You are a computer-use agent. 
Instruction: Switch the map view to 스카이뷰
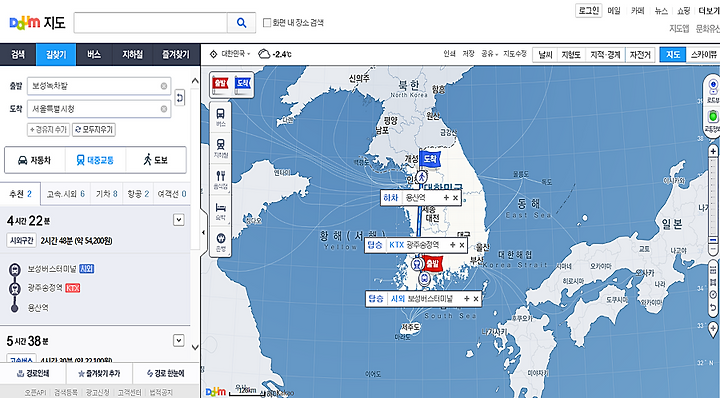point(703,55)
